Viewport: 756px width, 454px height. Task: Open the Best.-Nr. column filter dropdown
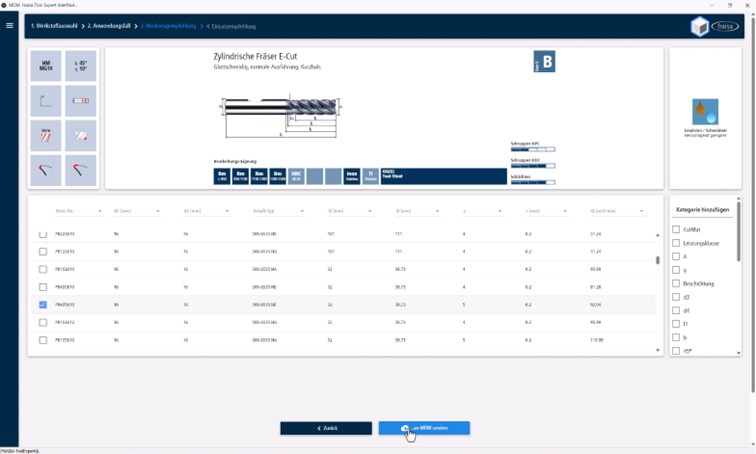(100, 211)
